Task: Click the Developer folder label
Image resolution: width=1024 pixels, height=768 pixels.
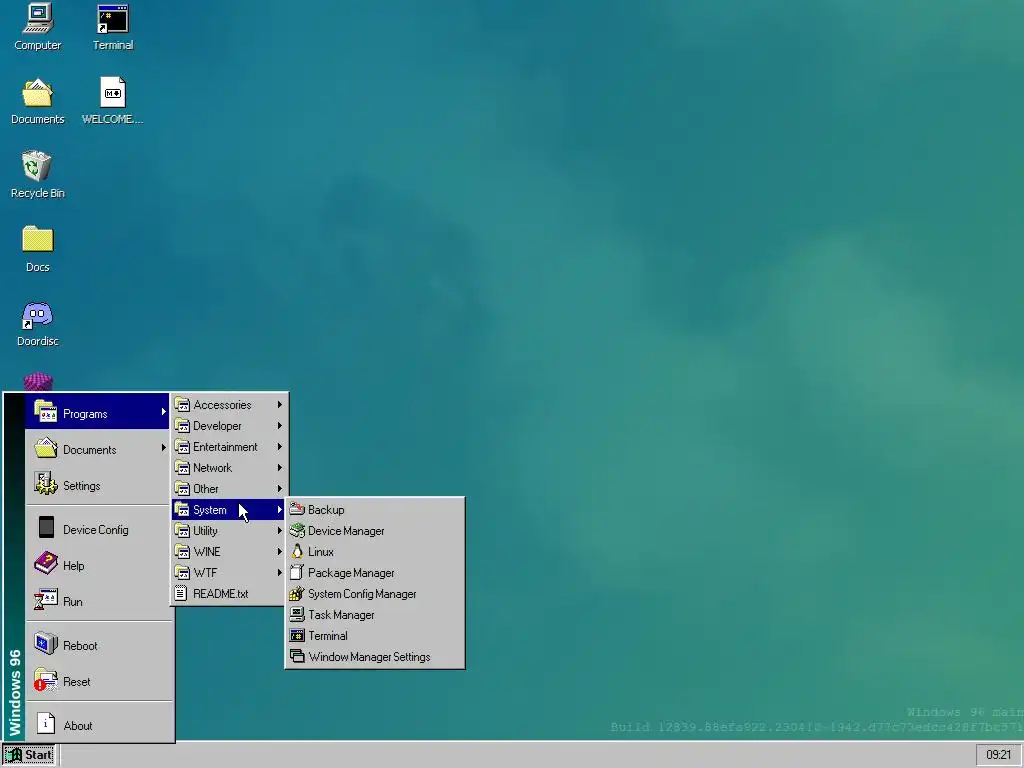Action: (x=217, y=426)
